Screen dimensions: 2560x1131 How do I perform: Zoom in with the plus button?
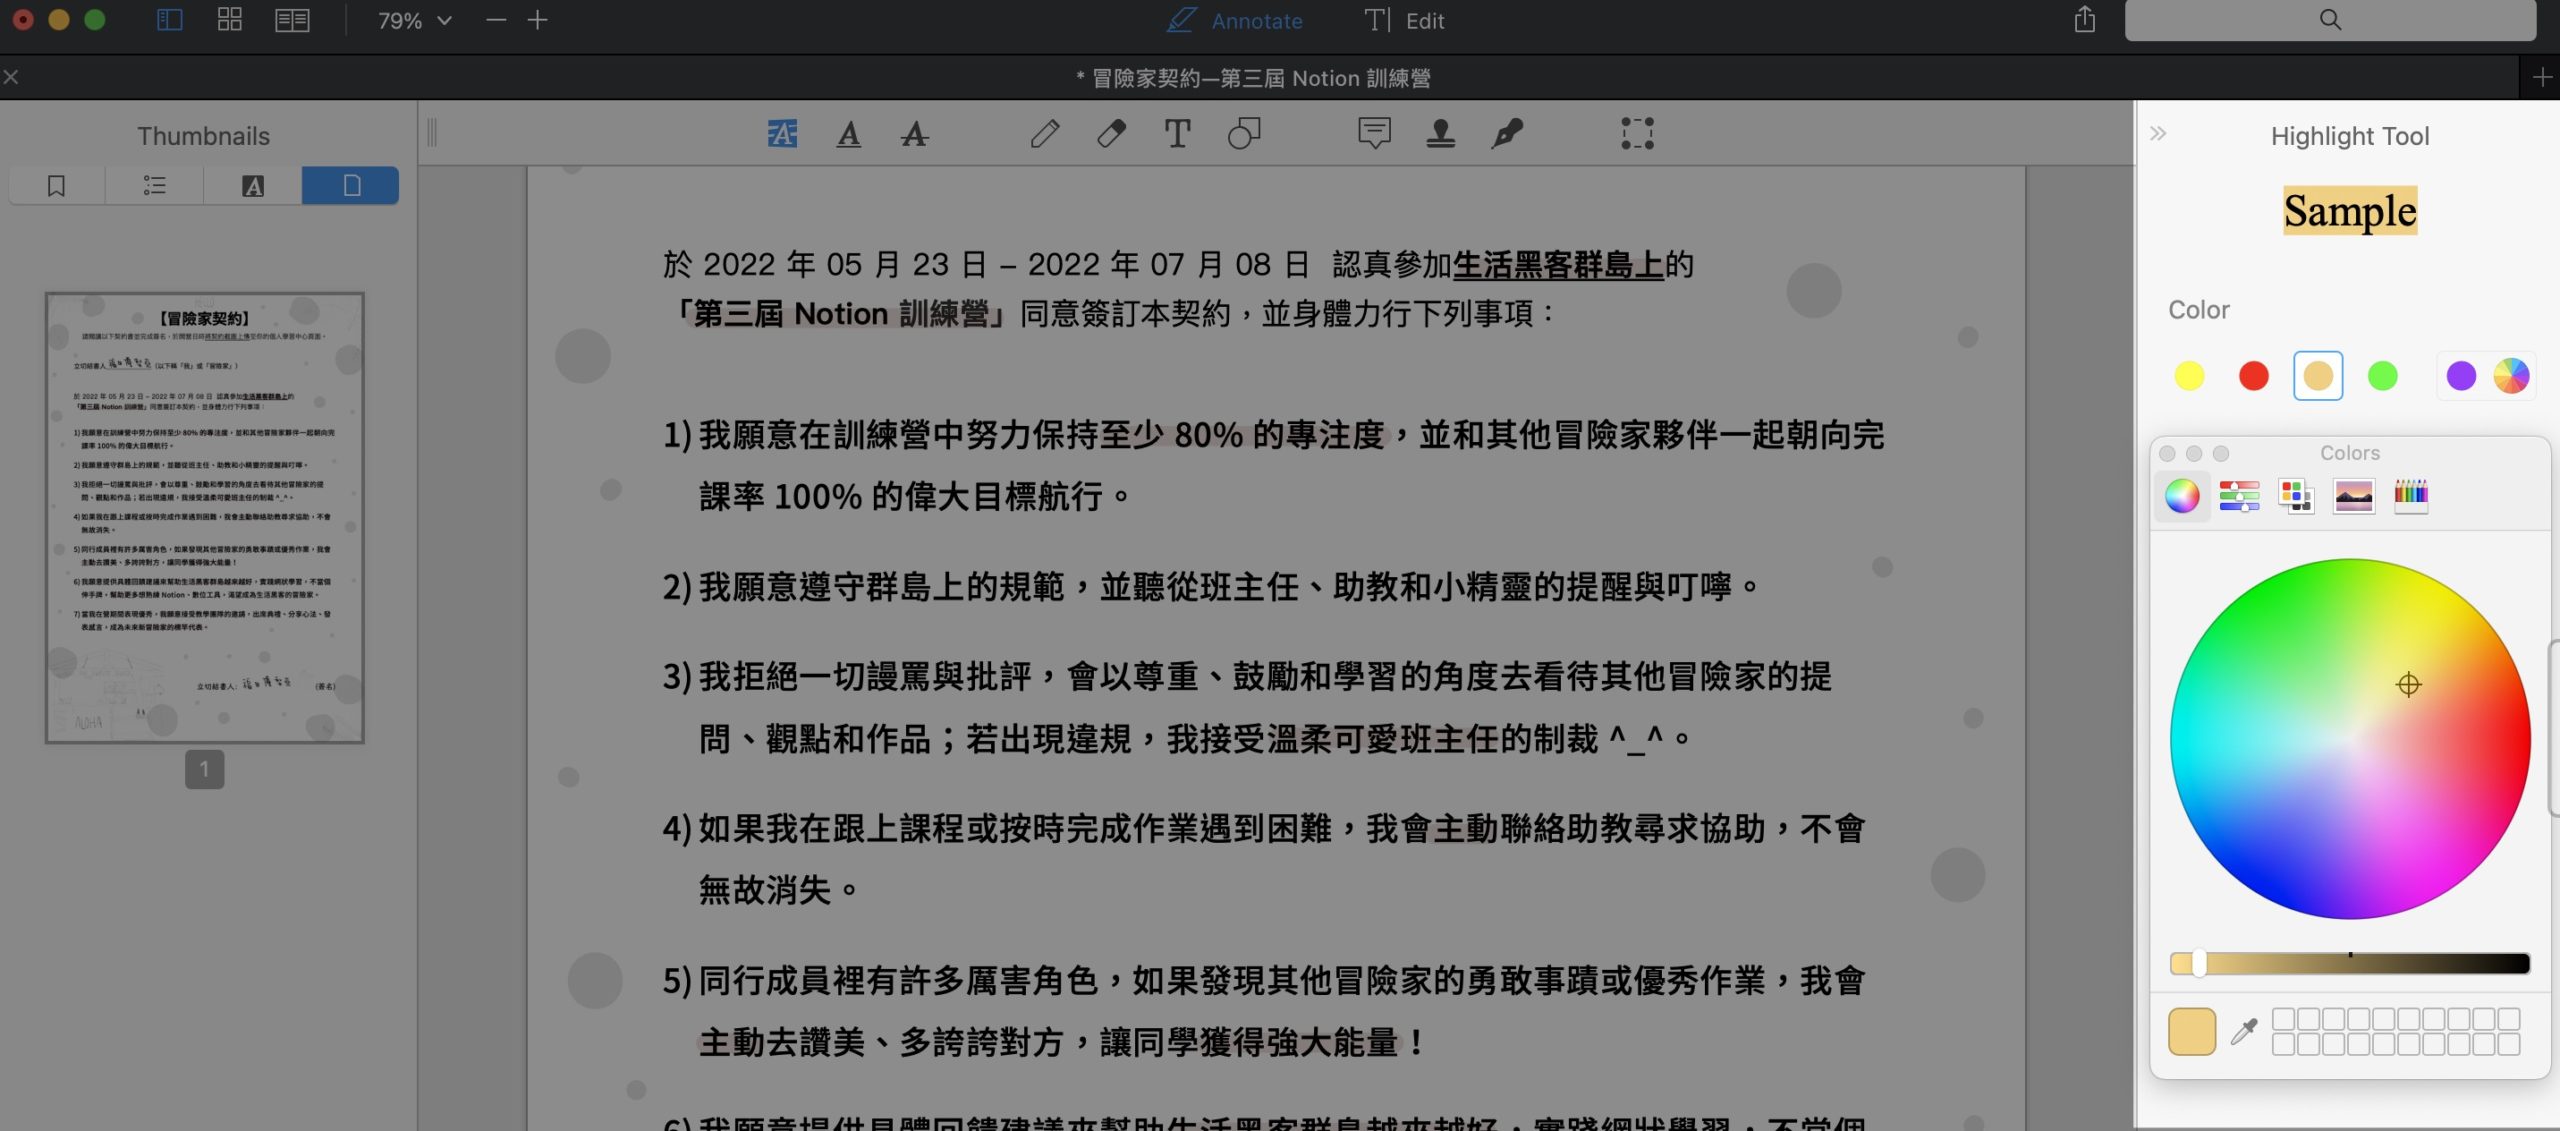click(x=537, y=20)
